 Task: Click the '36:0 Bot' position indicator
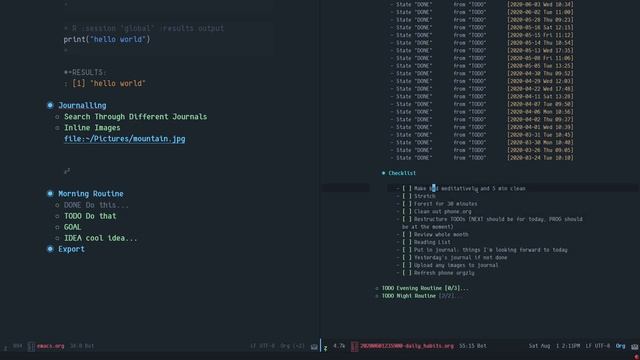[x=82, y=346]
